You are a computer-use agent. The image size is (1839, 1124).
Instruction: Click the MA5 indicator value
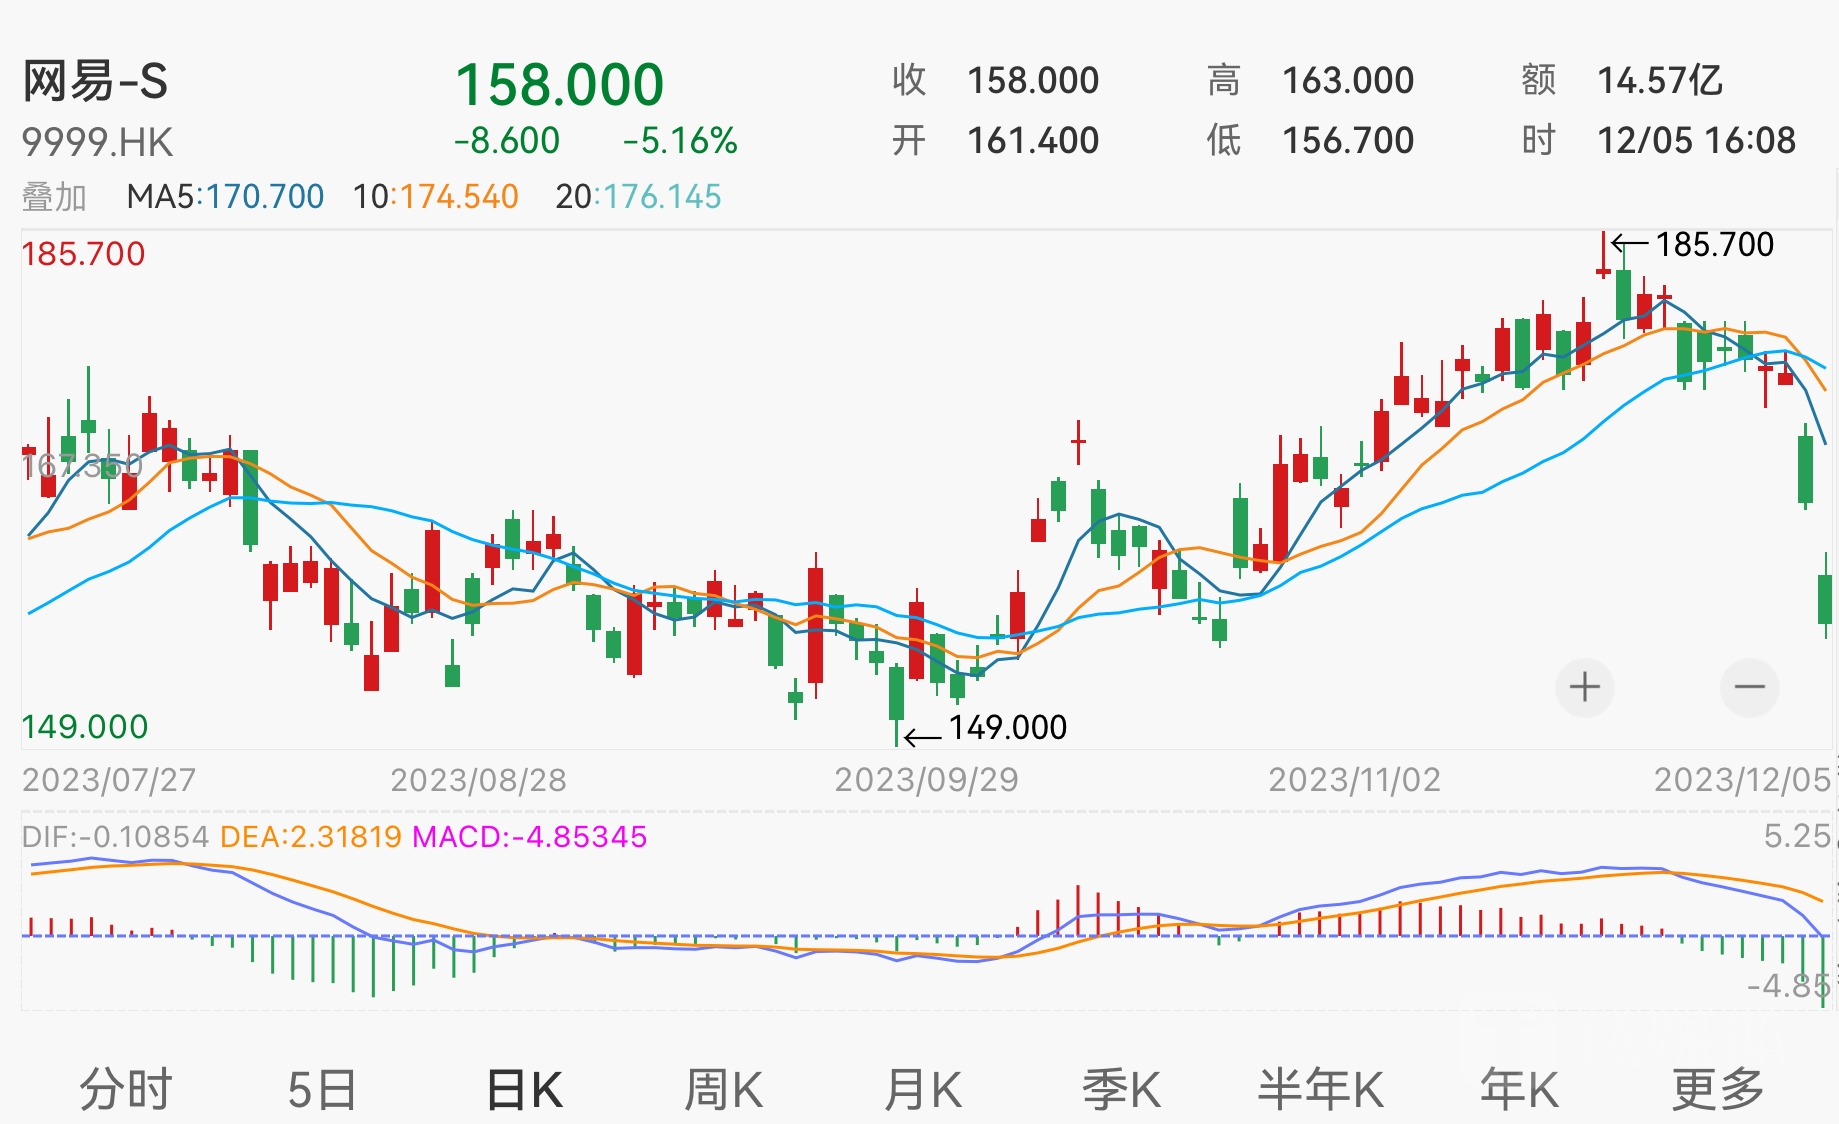tap(225, 197)
